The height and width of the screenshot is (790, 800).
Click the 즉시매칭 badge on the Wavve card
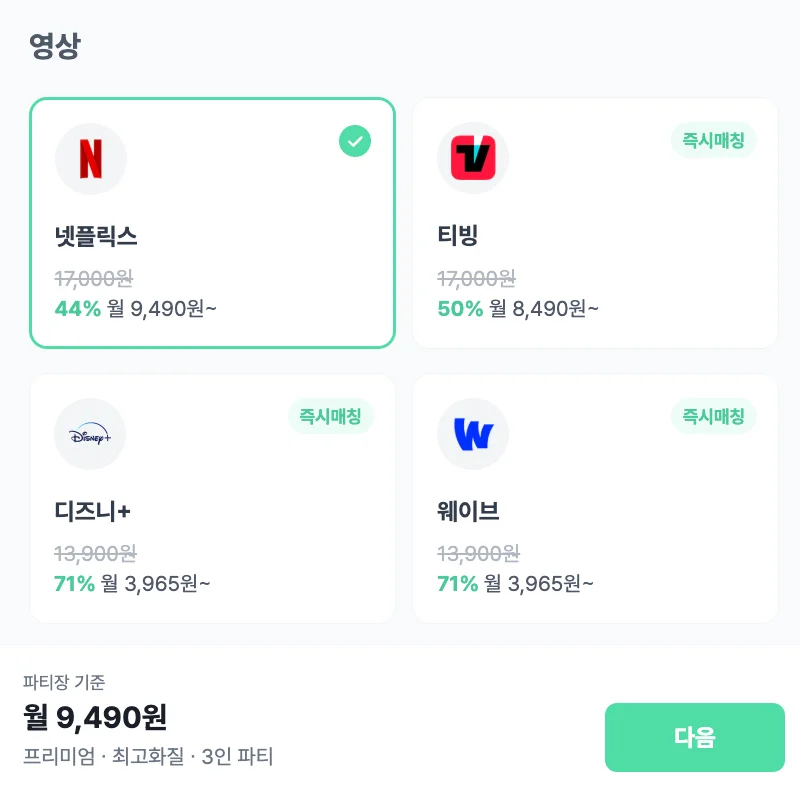[x=714, y=417]
